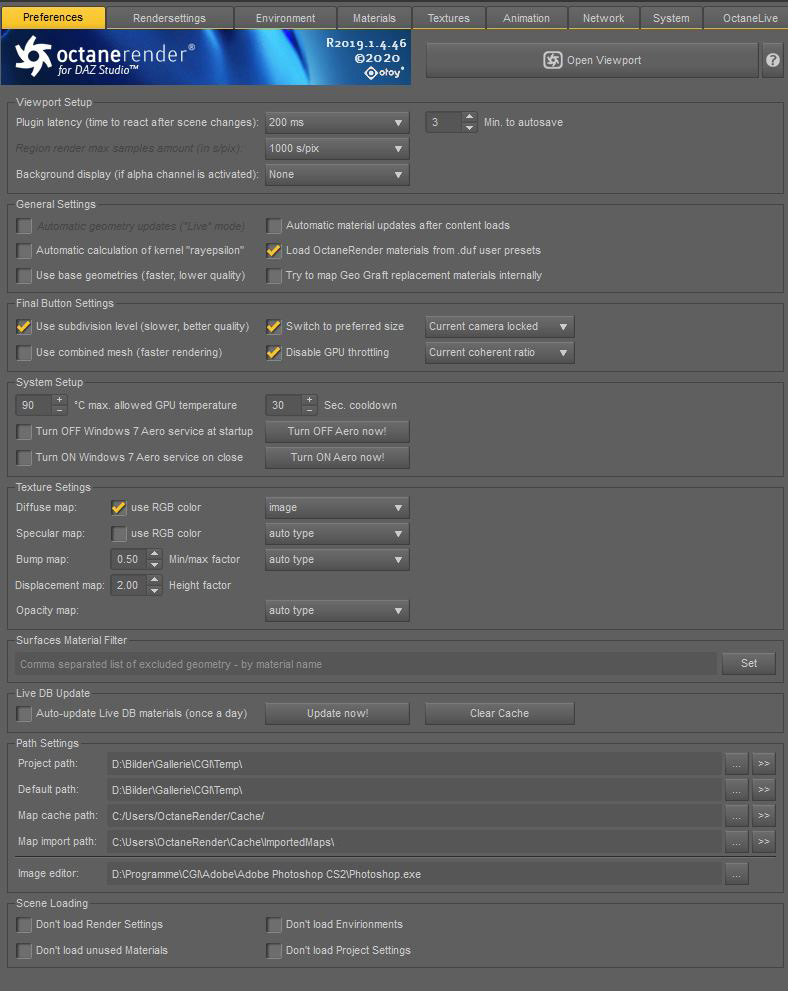The height and width of the screenshot is (991, 788).
Task: Open the Current coherent ratio dropdown
Action: pyautogui.click(x=499, y=353)
